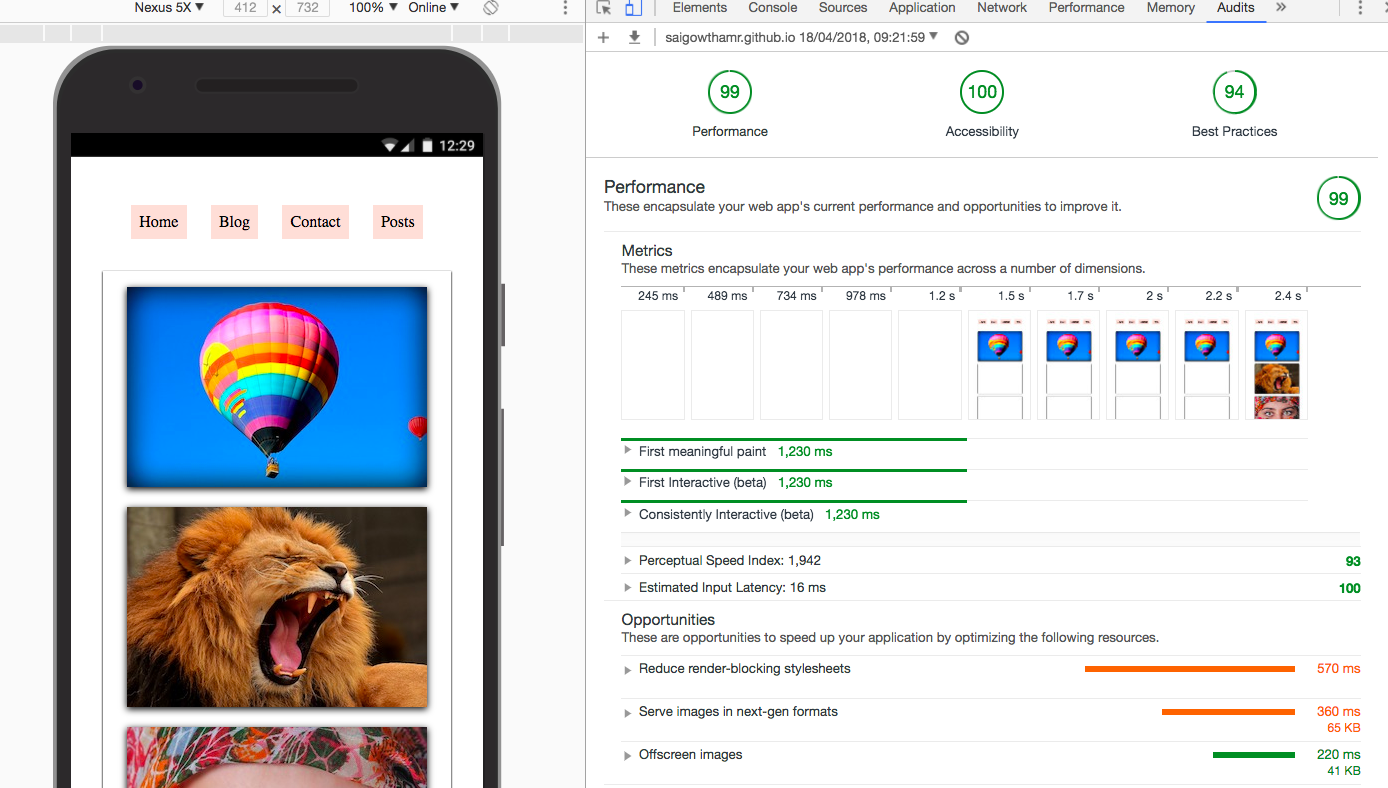Click the Home nav button on phone

159,222
